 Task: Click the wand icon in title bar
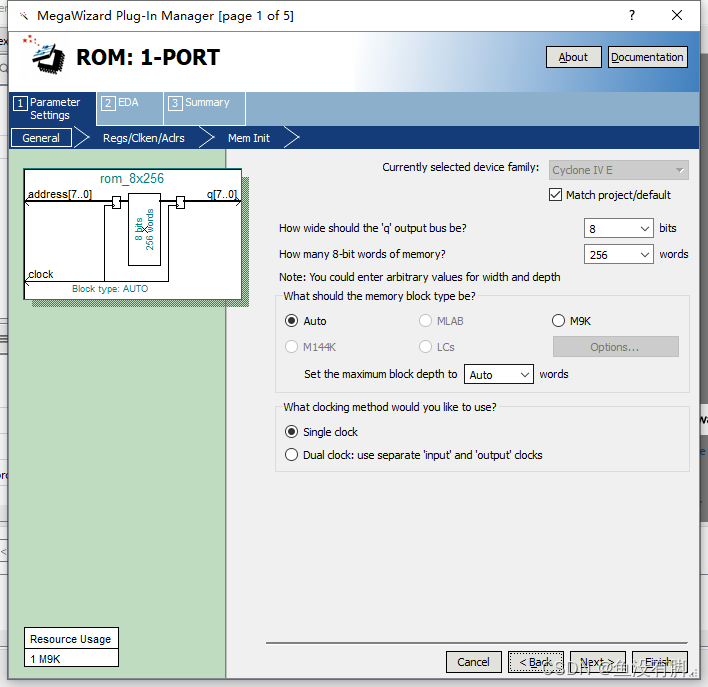(24, 16)
